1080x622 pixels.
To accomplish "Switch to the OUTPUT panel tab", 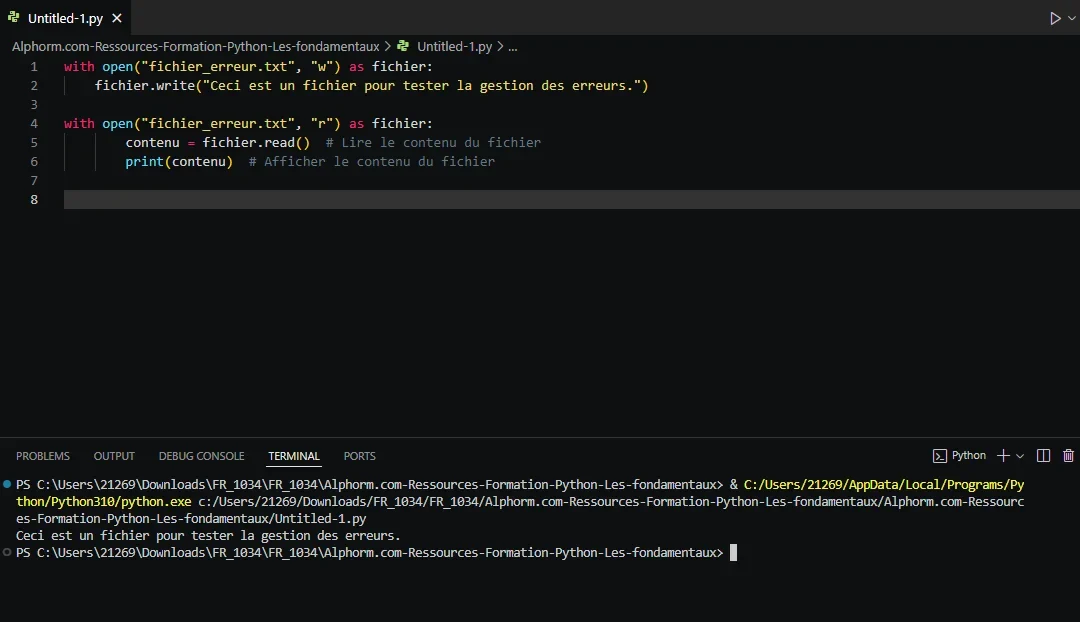I will [114, 456].
